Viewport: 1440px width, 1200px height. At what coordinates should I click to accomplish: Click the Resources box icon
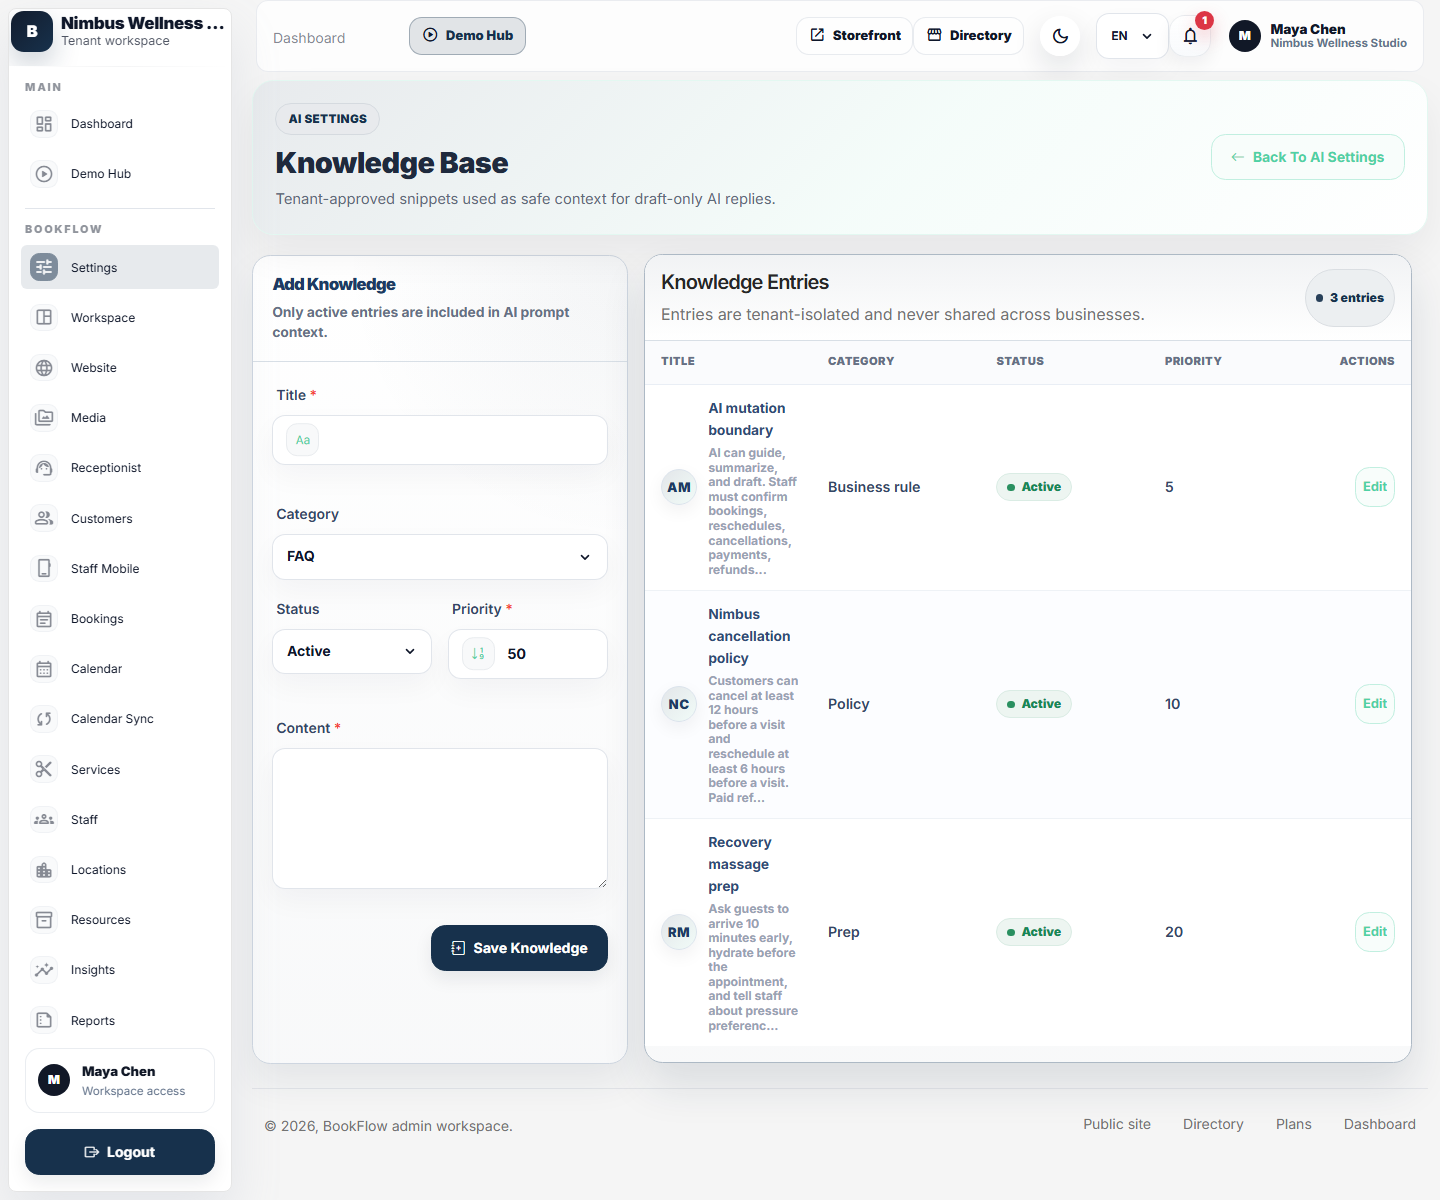point(44,920)
